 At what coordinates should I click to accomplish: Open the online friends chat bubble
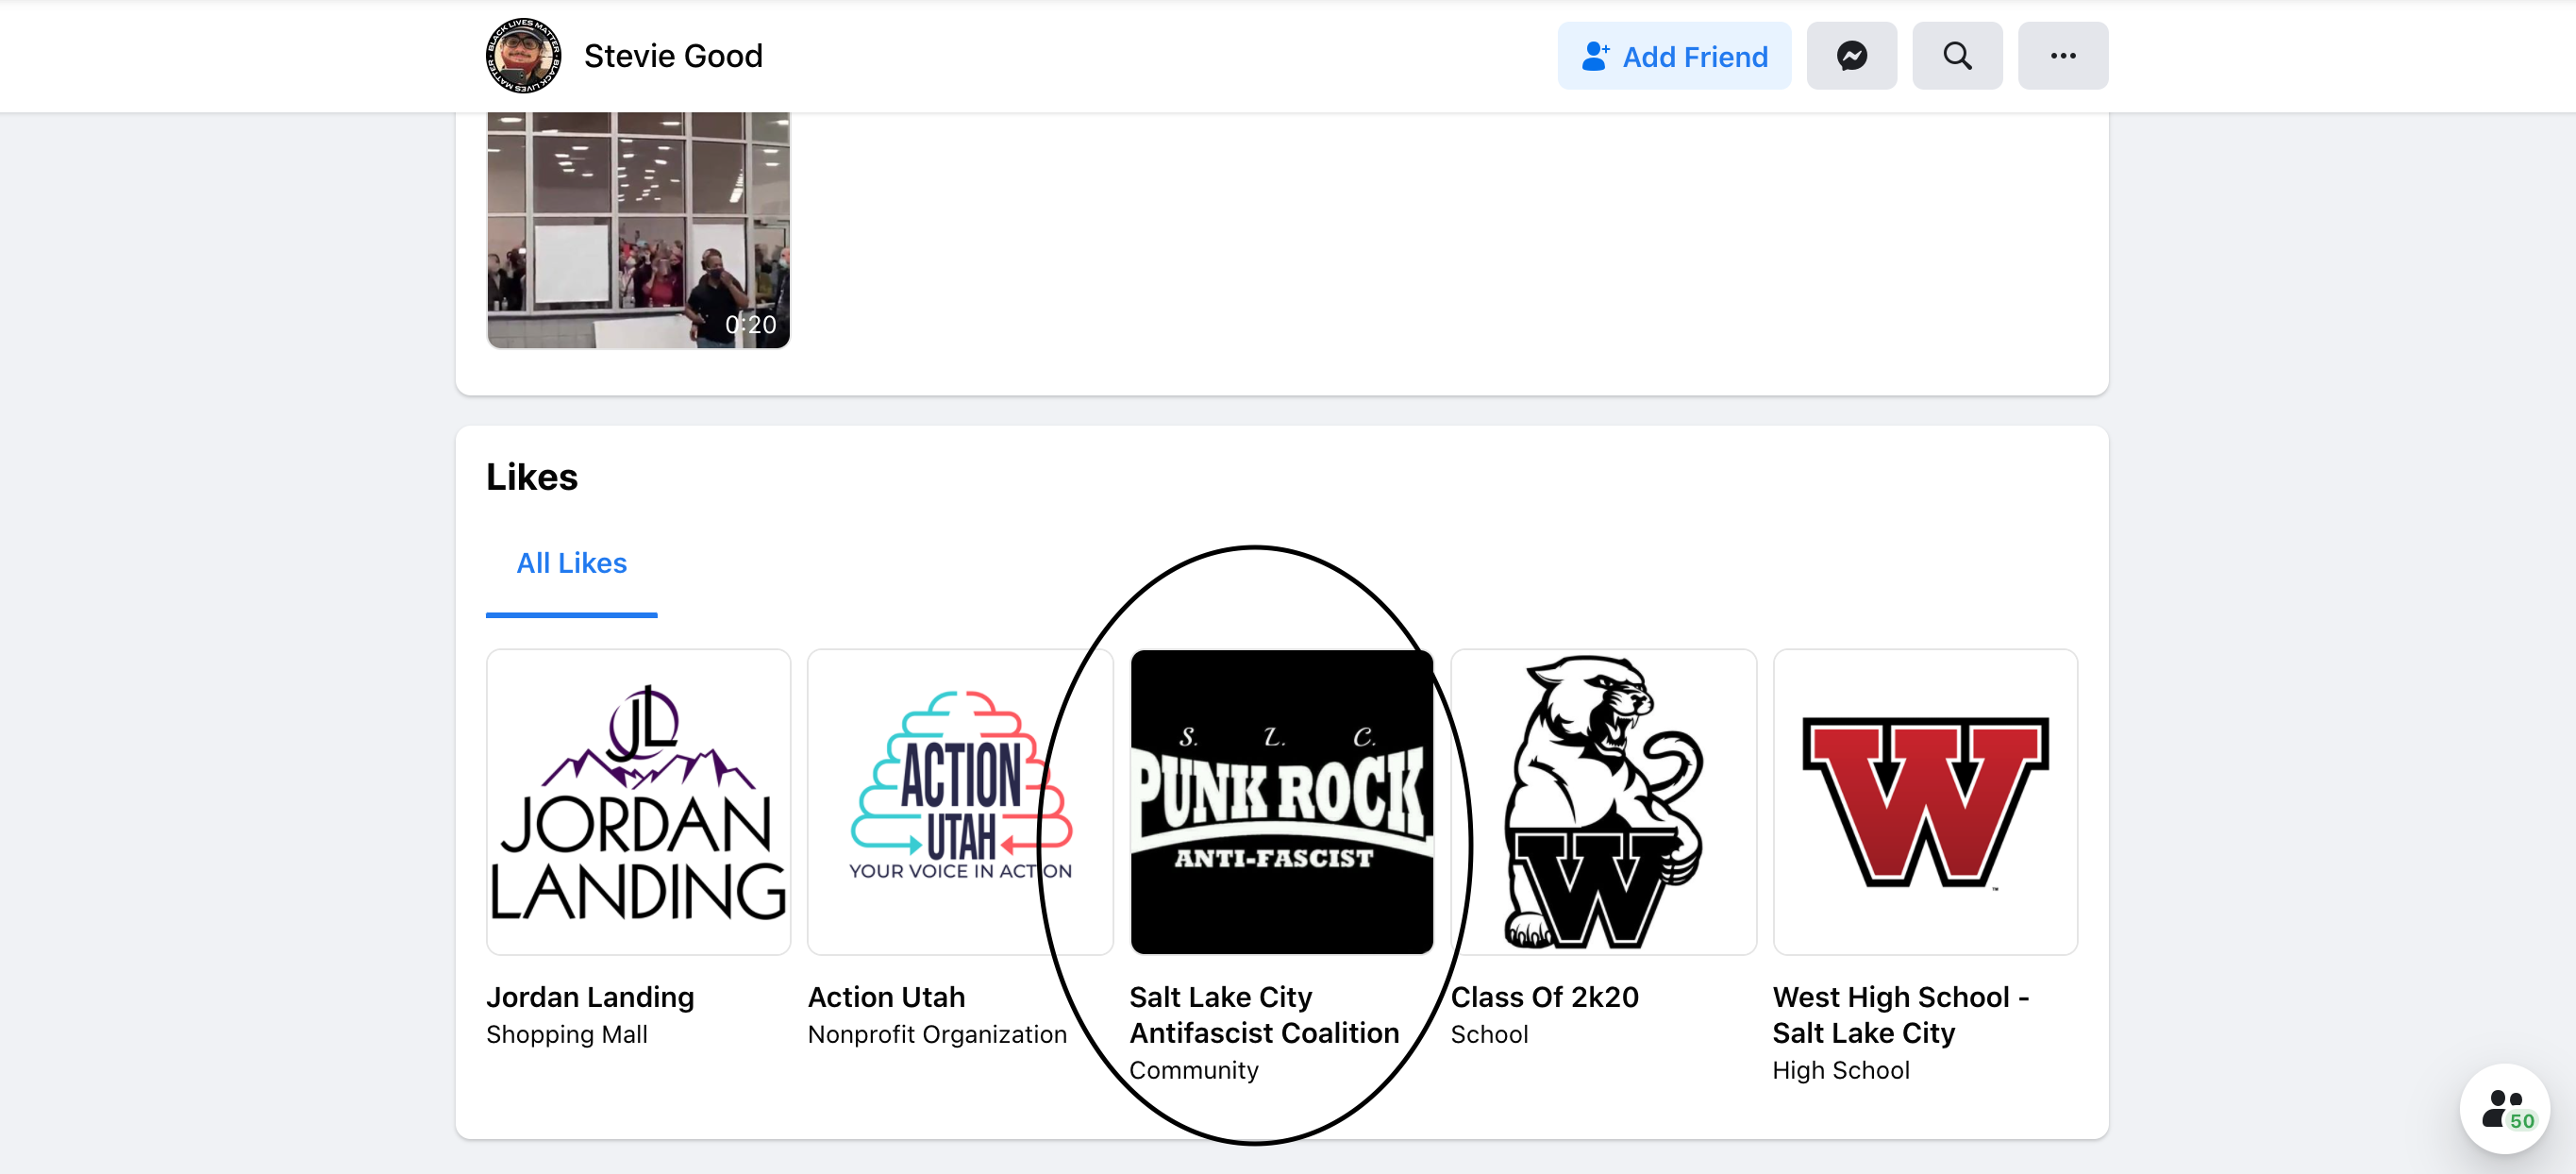(x=2505, y=1109)
